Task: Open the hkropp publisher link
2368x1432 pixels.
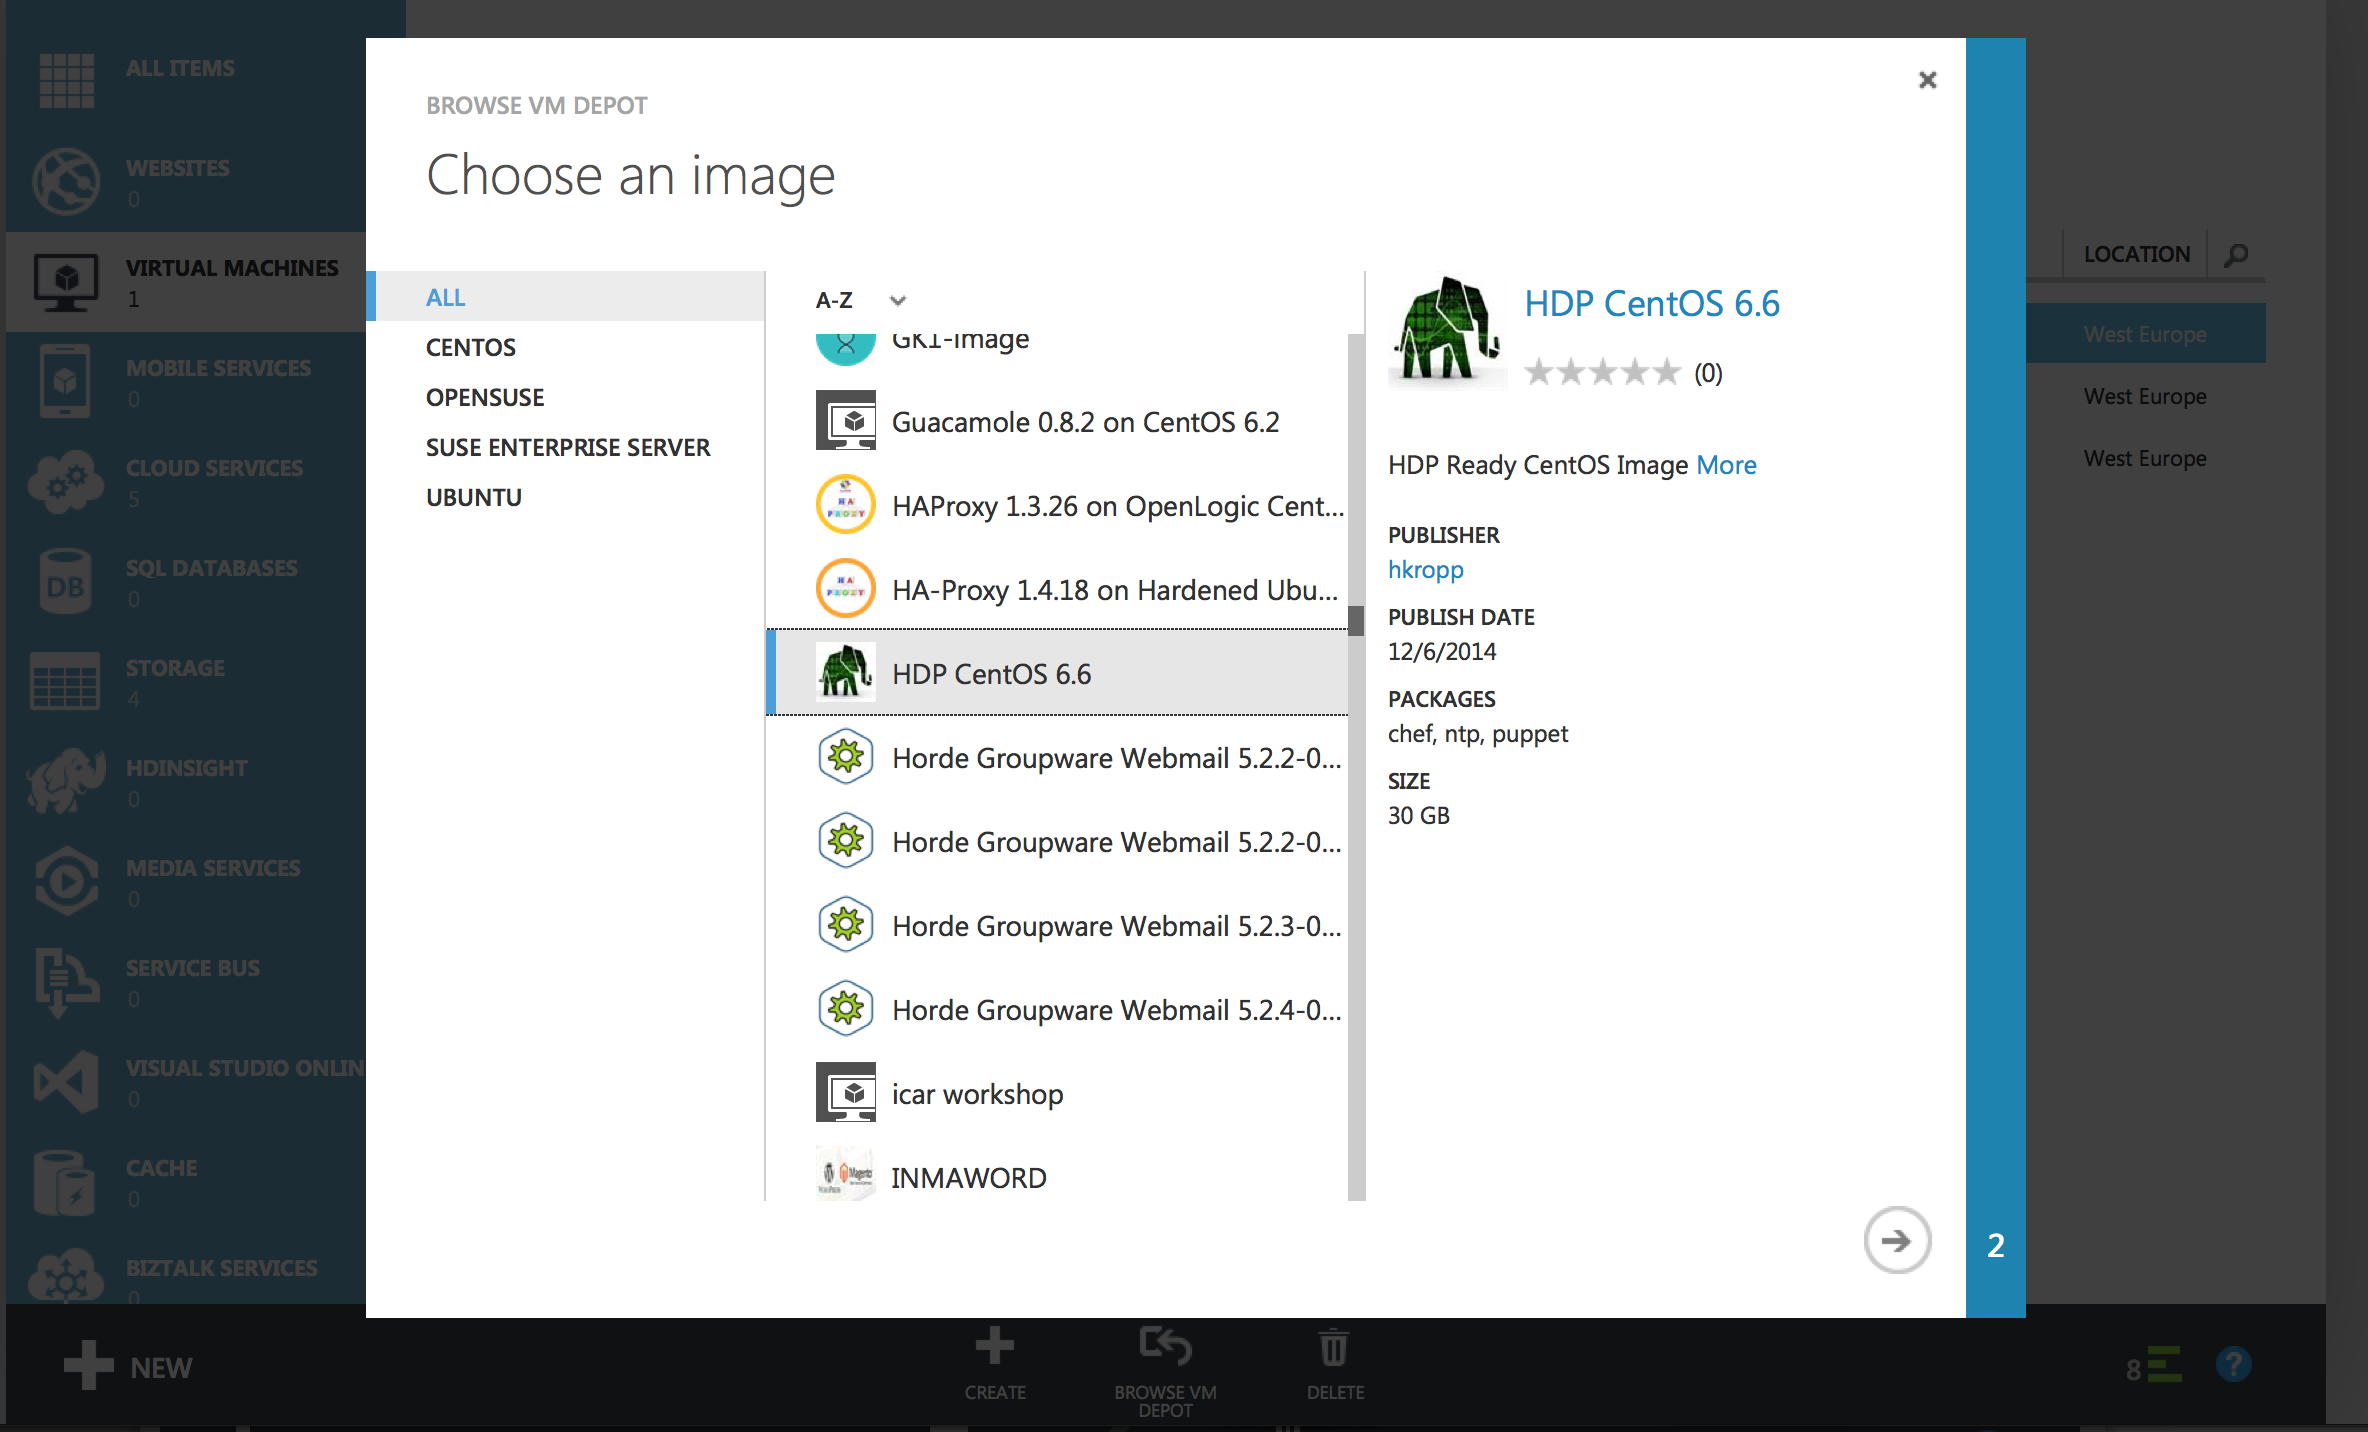Action: pos(1425,569)
